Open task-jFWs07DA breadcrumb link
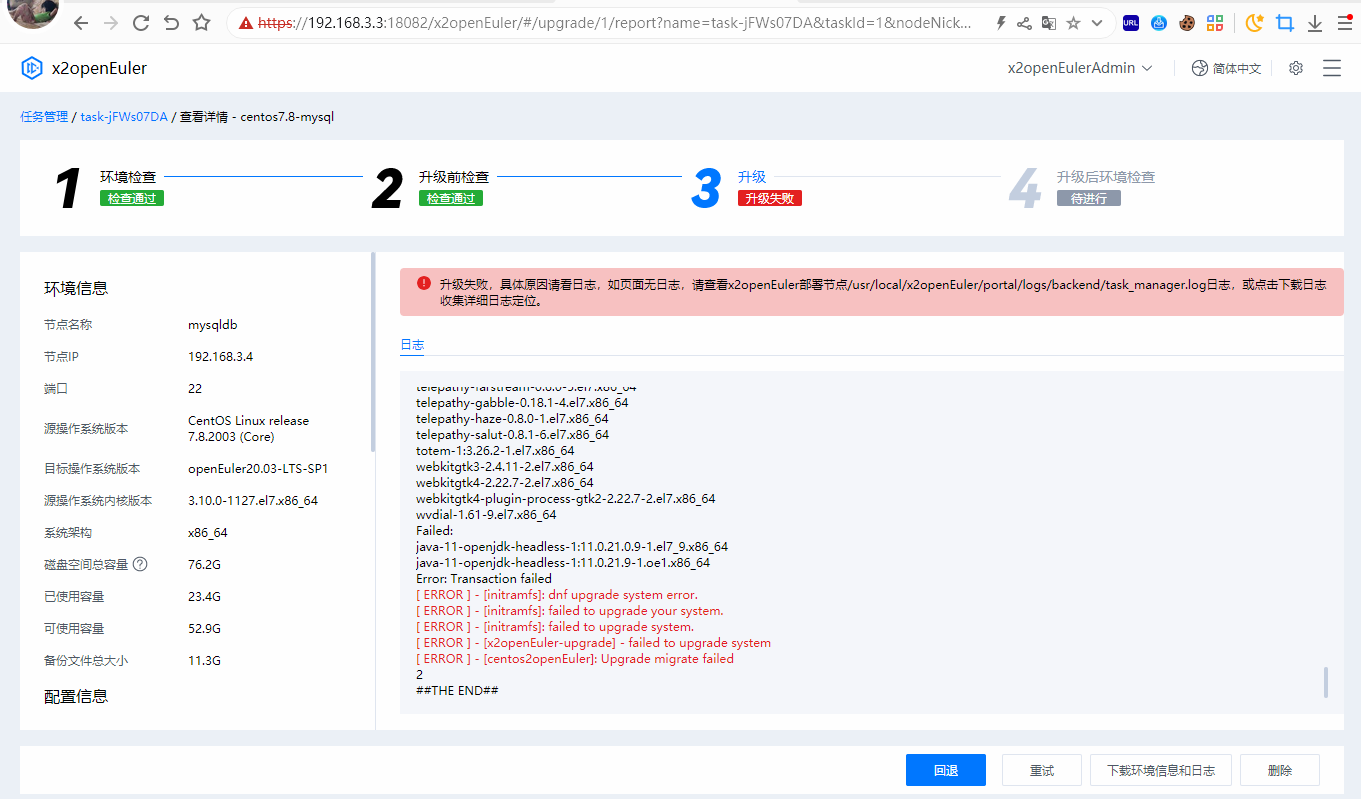The image size is (1361, 799). 124,116
